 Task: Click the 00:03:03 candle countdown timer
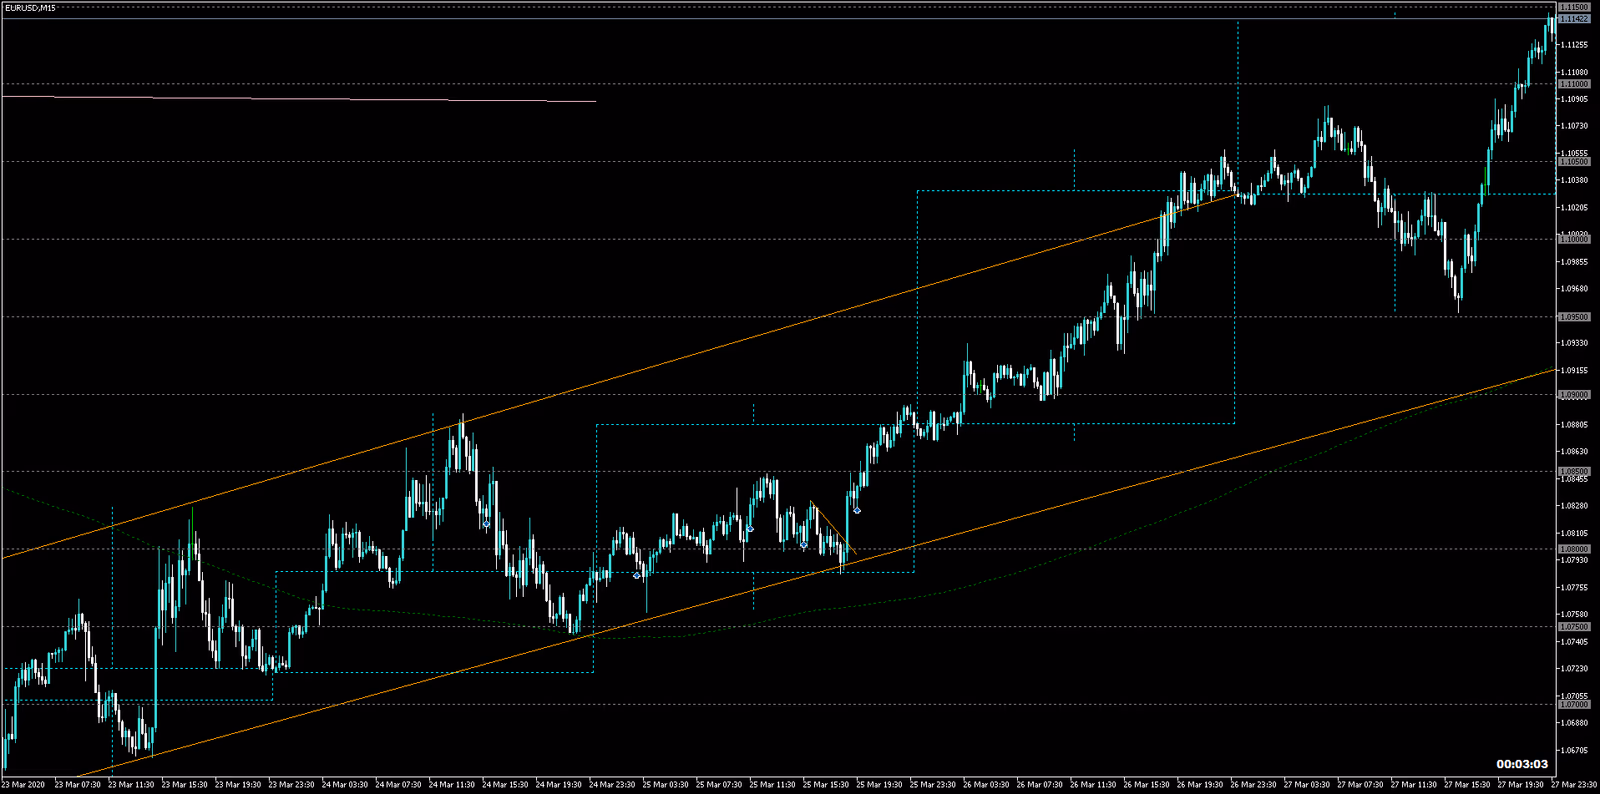(1521, 764)
